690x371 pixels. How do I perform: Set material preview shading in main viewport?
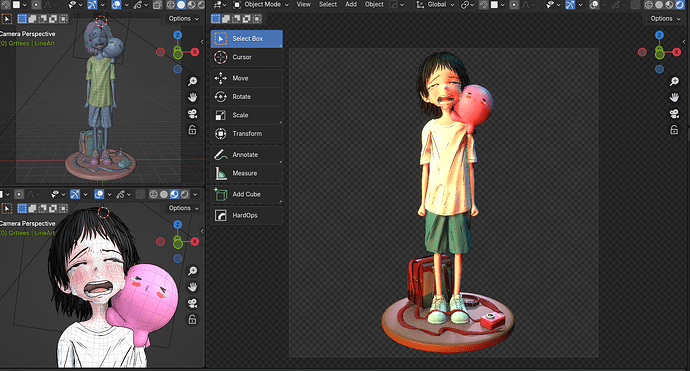pyautogui.click(x=669, y=5)
